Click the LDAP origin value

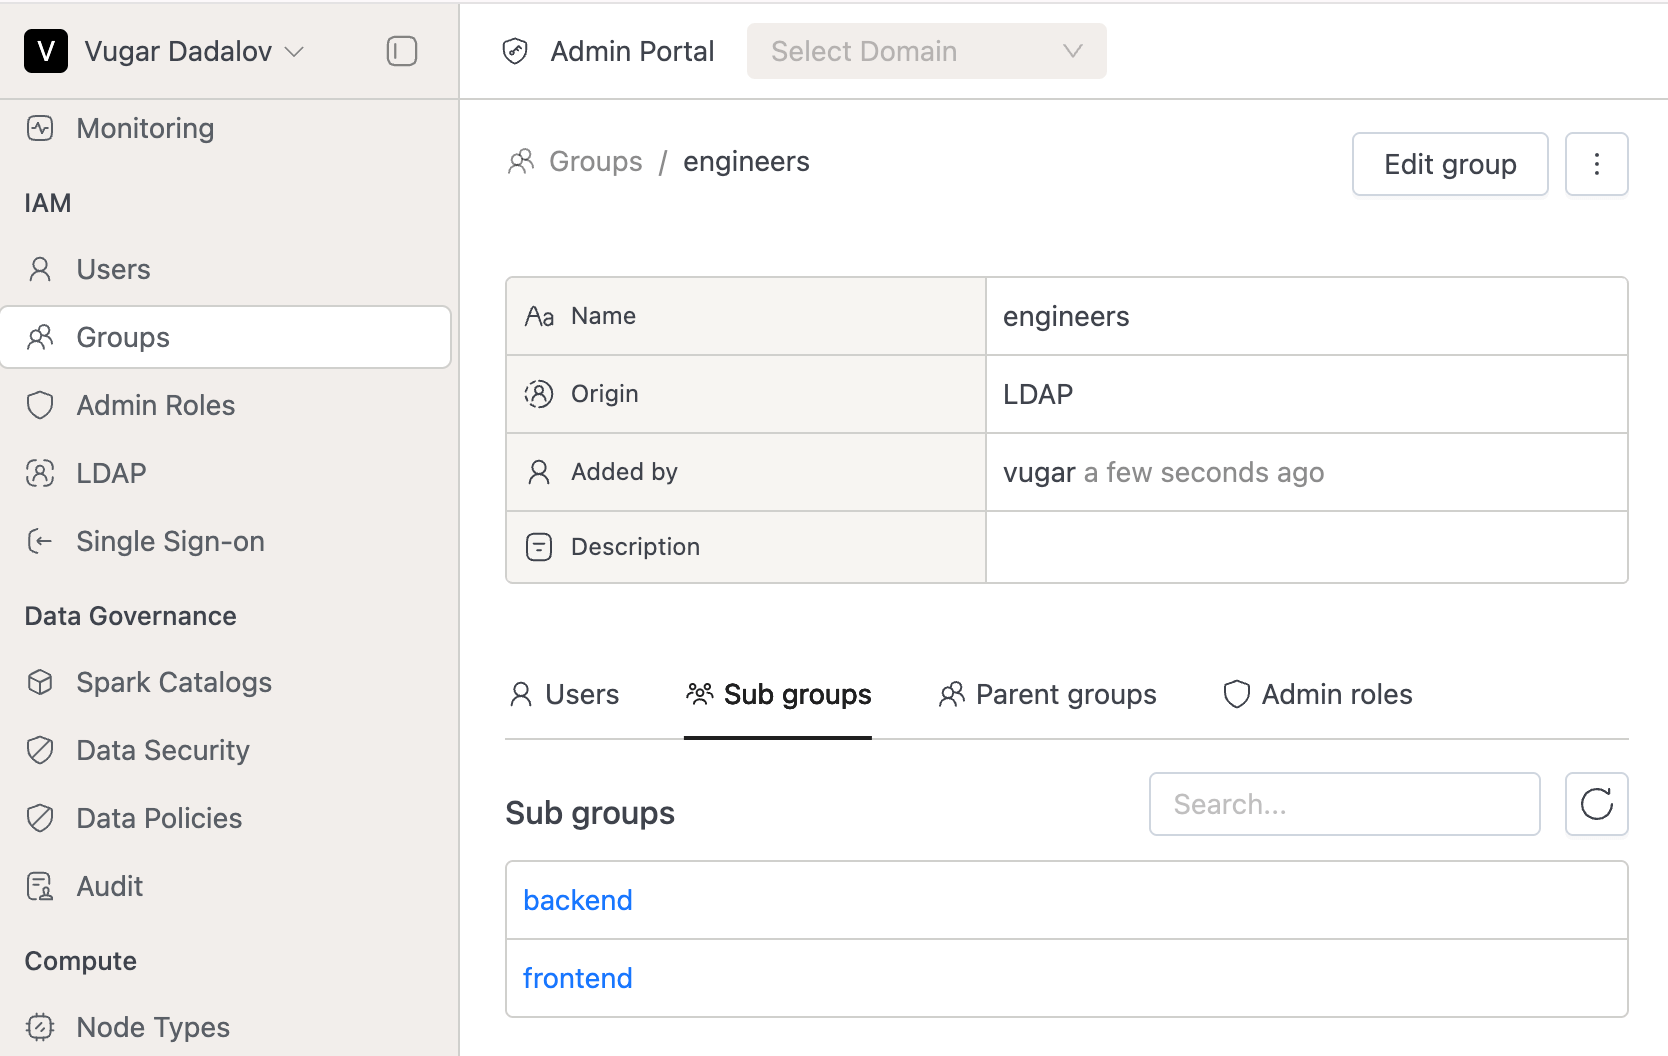pos(1038,394)
